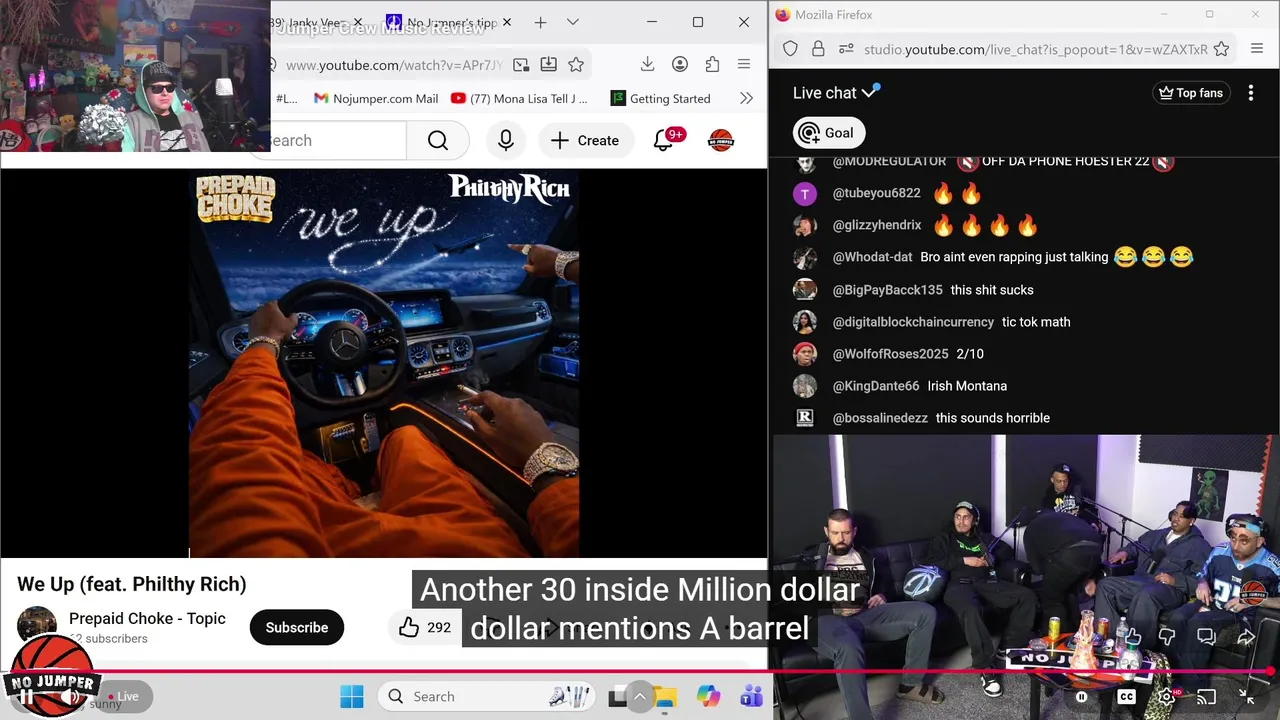Image resolution: width=1280 pixels, height=720 pixels.
Task: Click the @KingDante66 chat username
Action: (x=876, y=386)
